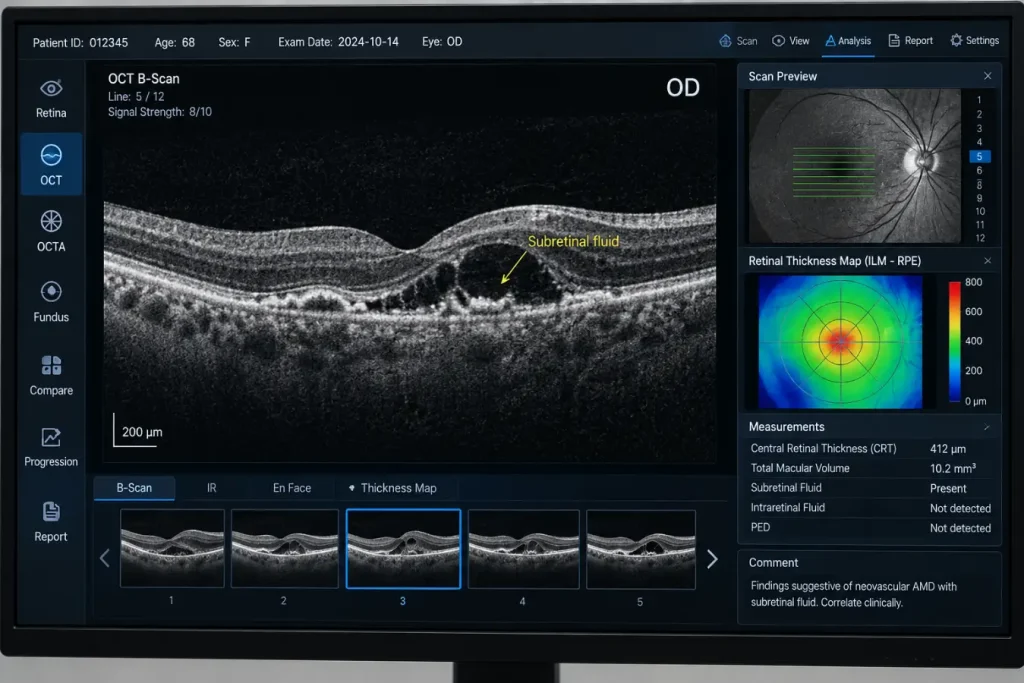Screen dimensions: 1024x683
Task: Select the IR view tab
Action: click(x=212, y=488)
